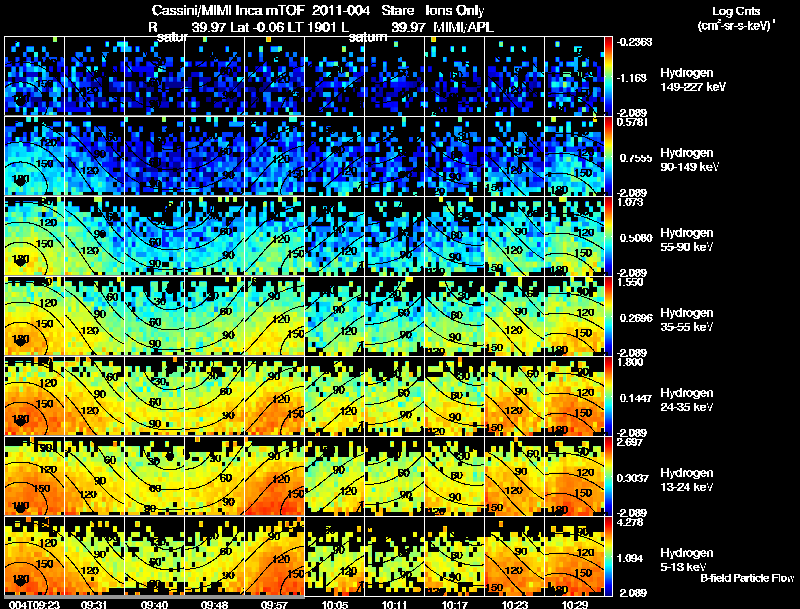The height and width of the screenshot is (609, 800).
Task: Click the 10:17 time label
Action: (454, 604)
